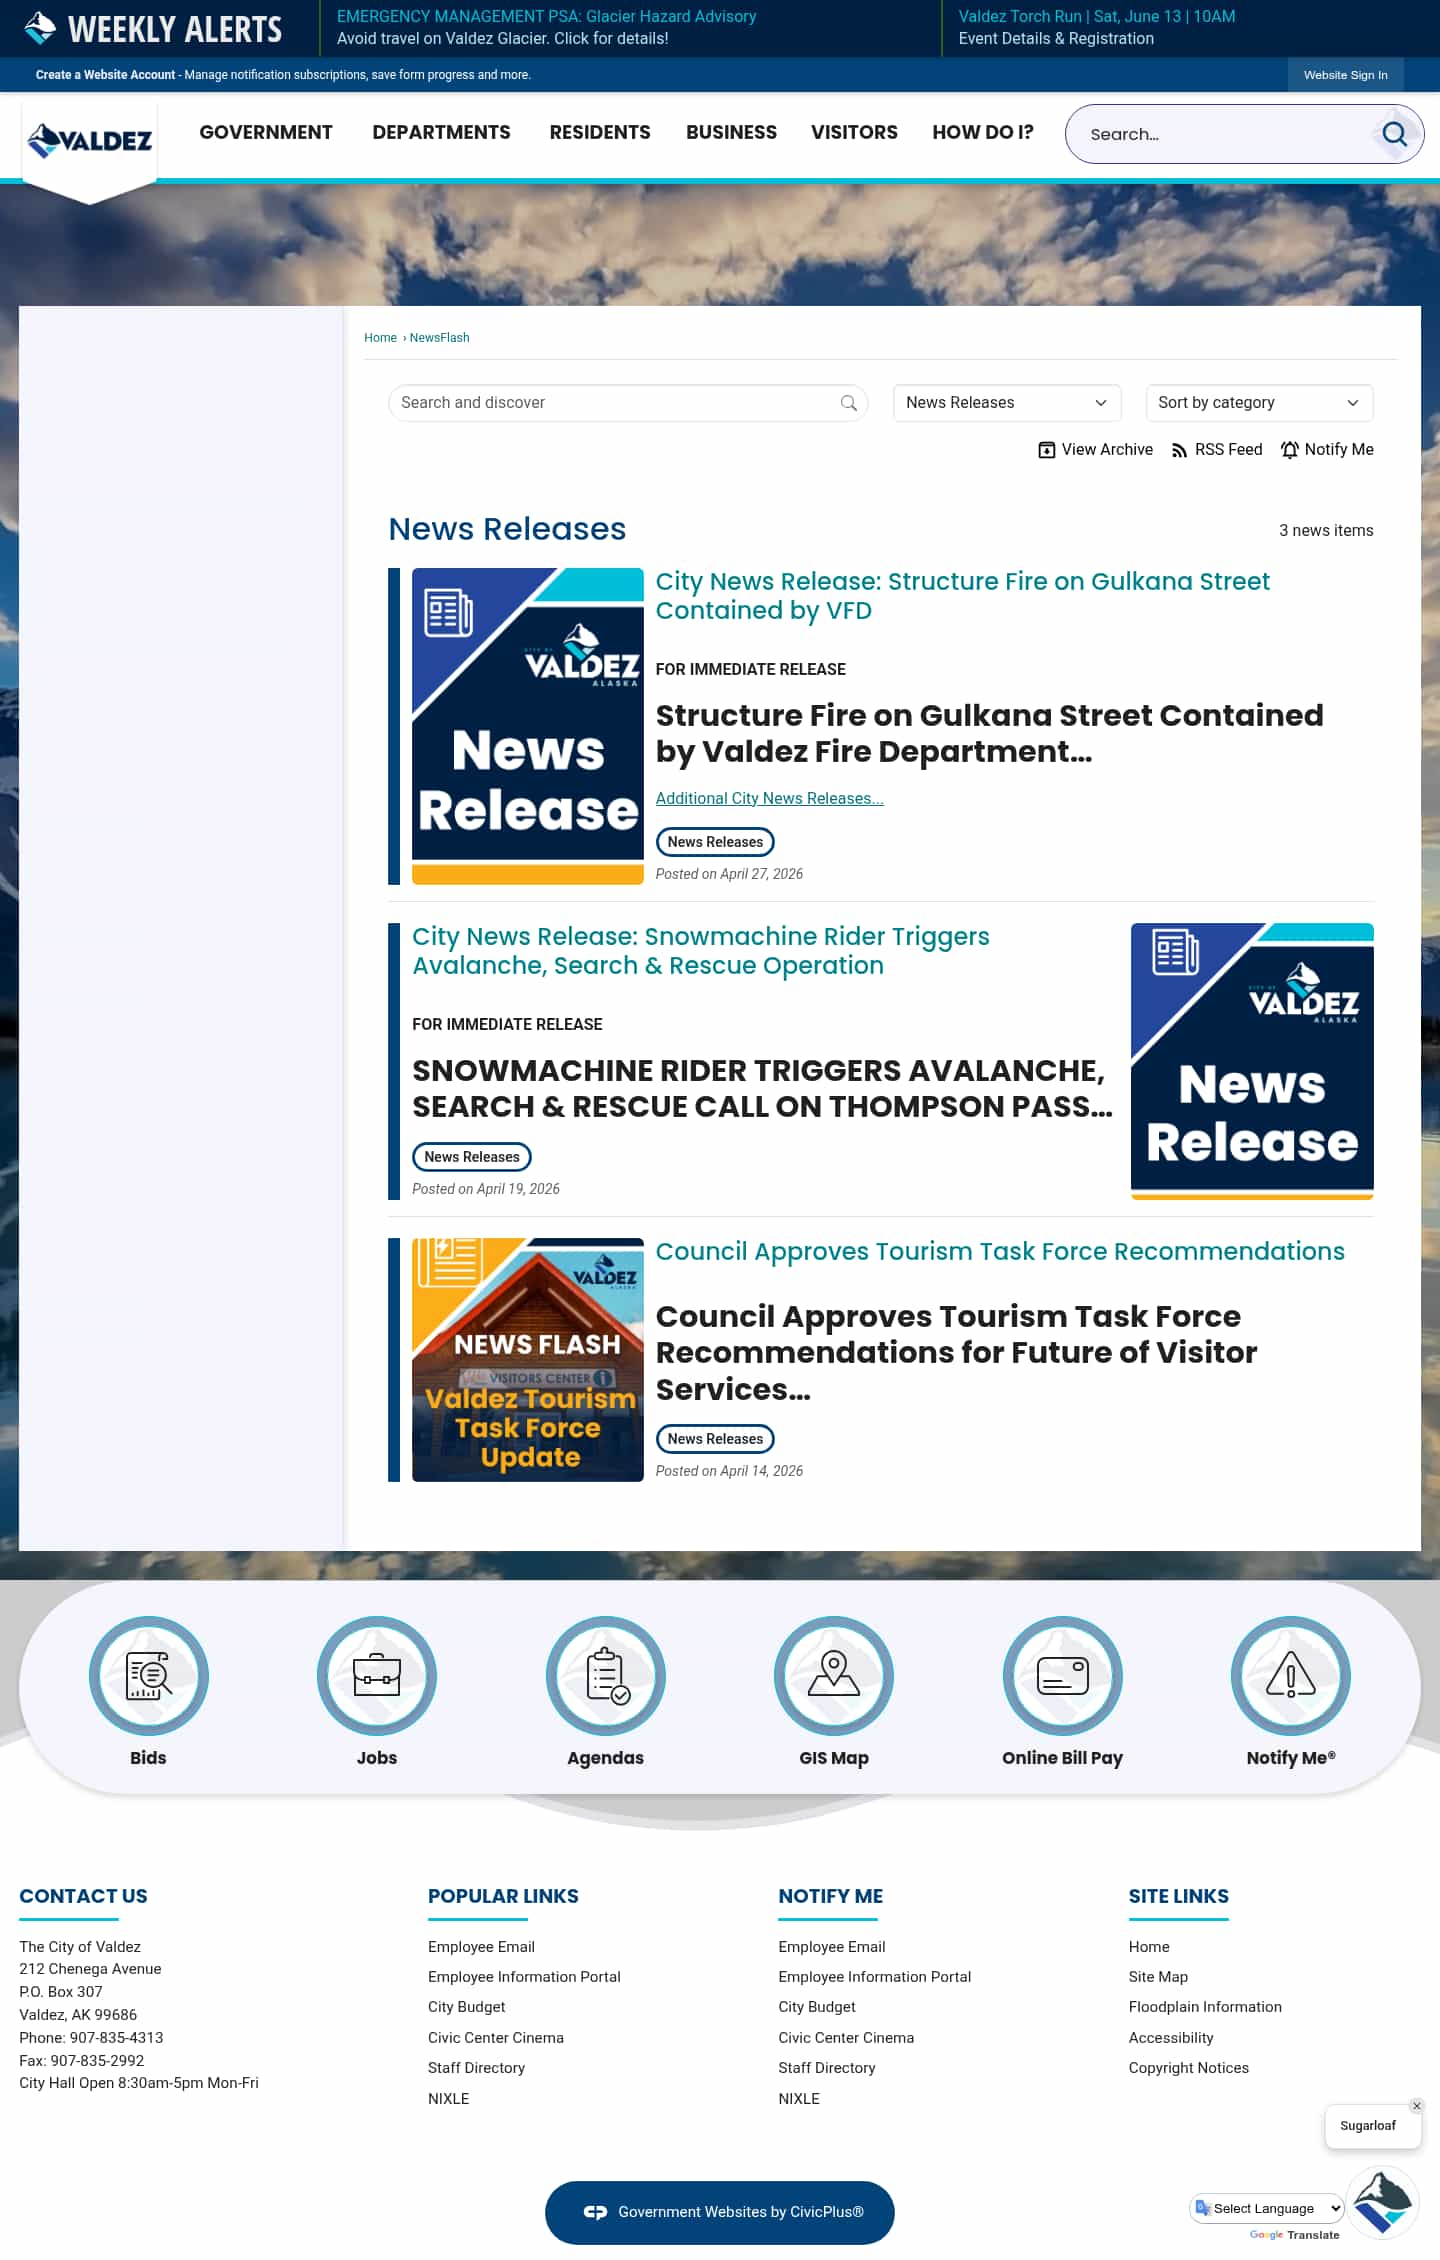
Task: Open the Visitors menu
Action: tap(854, 132)
